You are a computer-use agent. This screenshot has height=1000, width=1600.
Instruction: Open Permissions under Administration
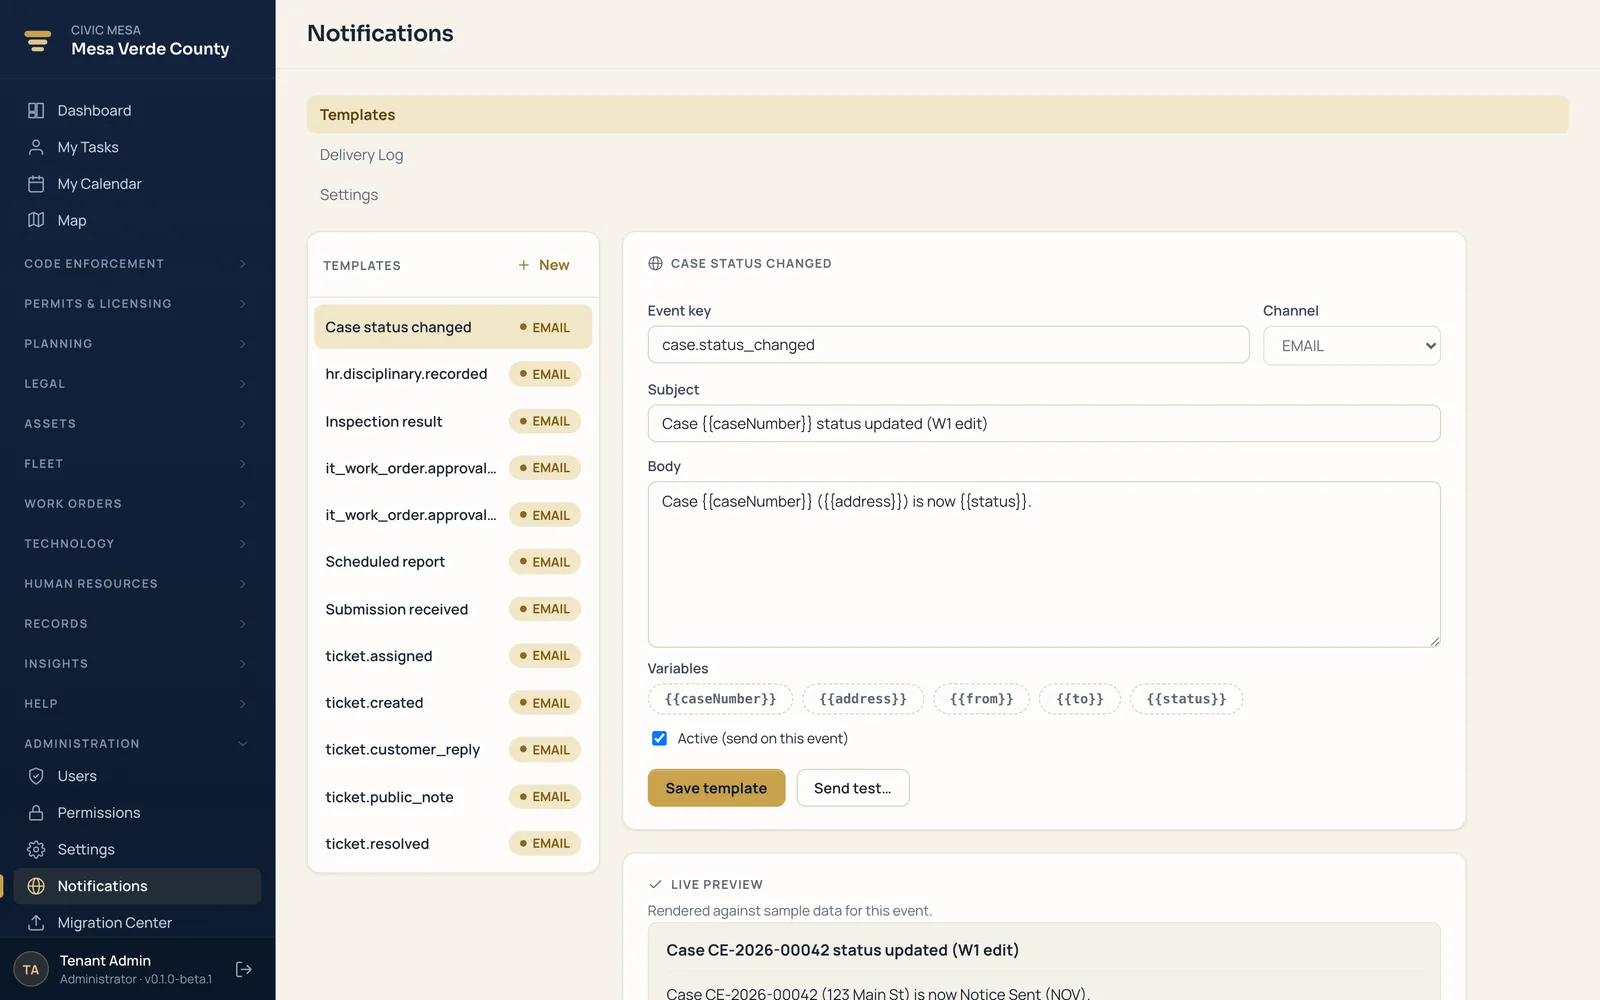pyautogui.click(x=137, y=813)
